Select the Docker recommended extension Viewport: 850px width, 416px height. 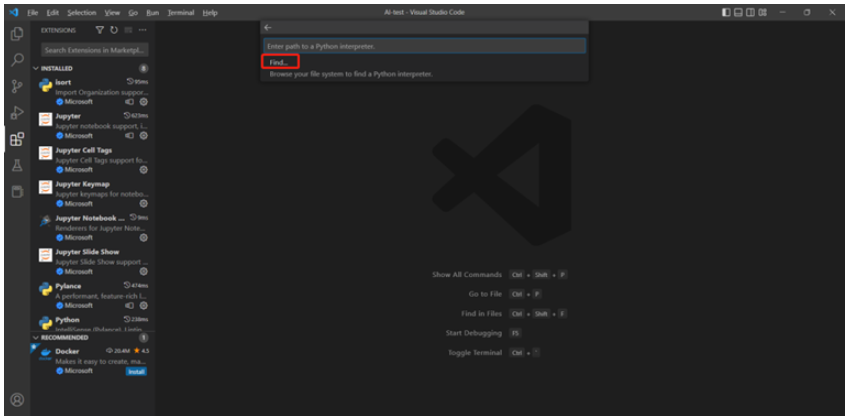click(93, 361)
